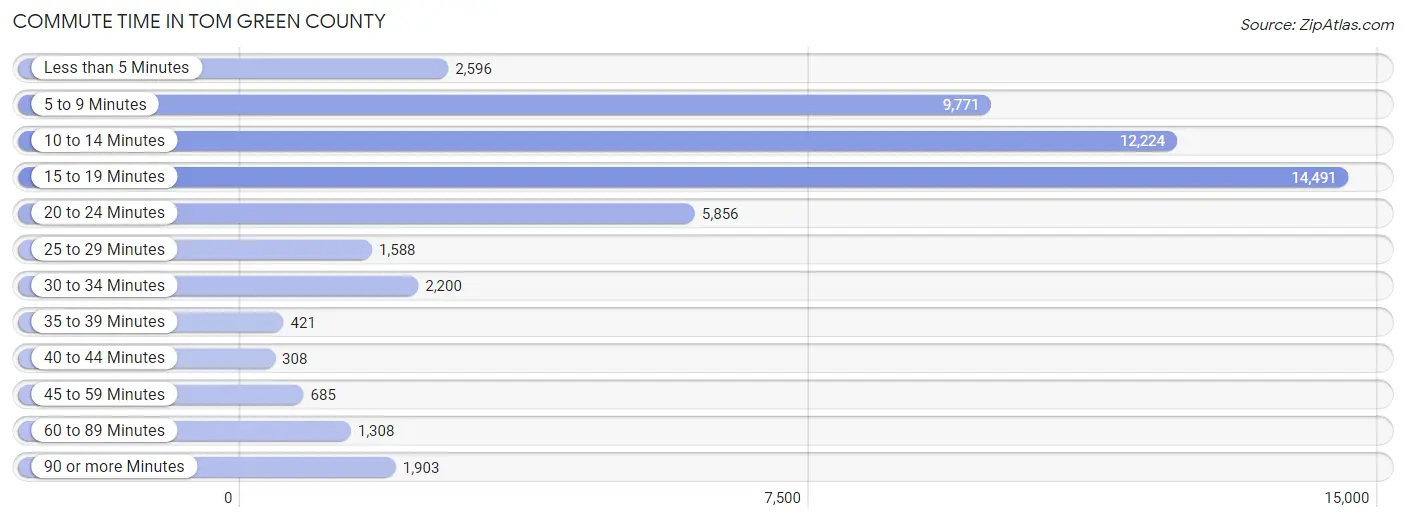Select the Less than 5 Minutes label

click(x=116, y=68)
